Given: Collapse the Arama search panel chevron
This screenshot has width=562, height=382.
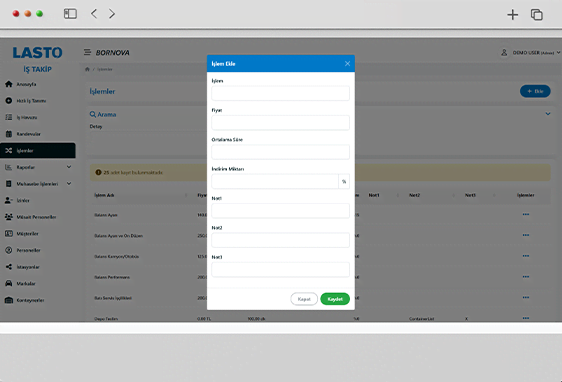Looking at the screenshot, I should [x=548, y=114].
